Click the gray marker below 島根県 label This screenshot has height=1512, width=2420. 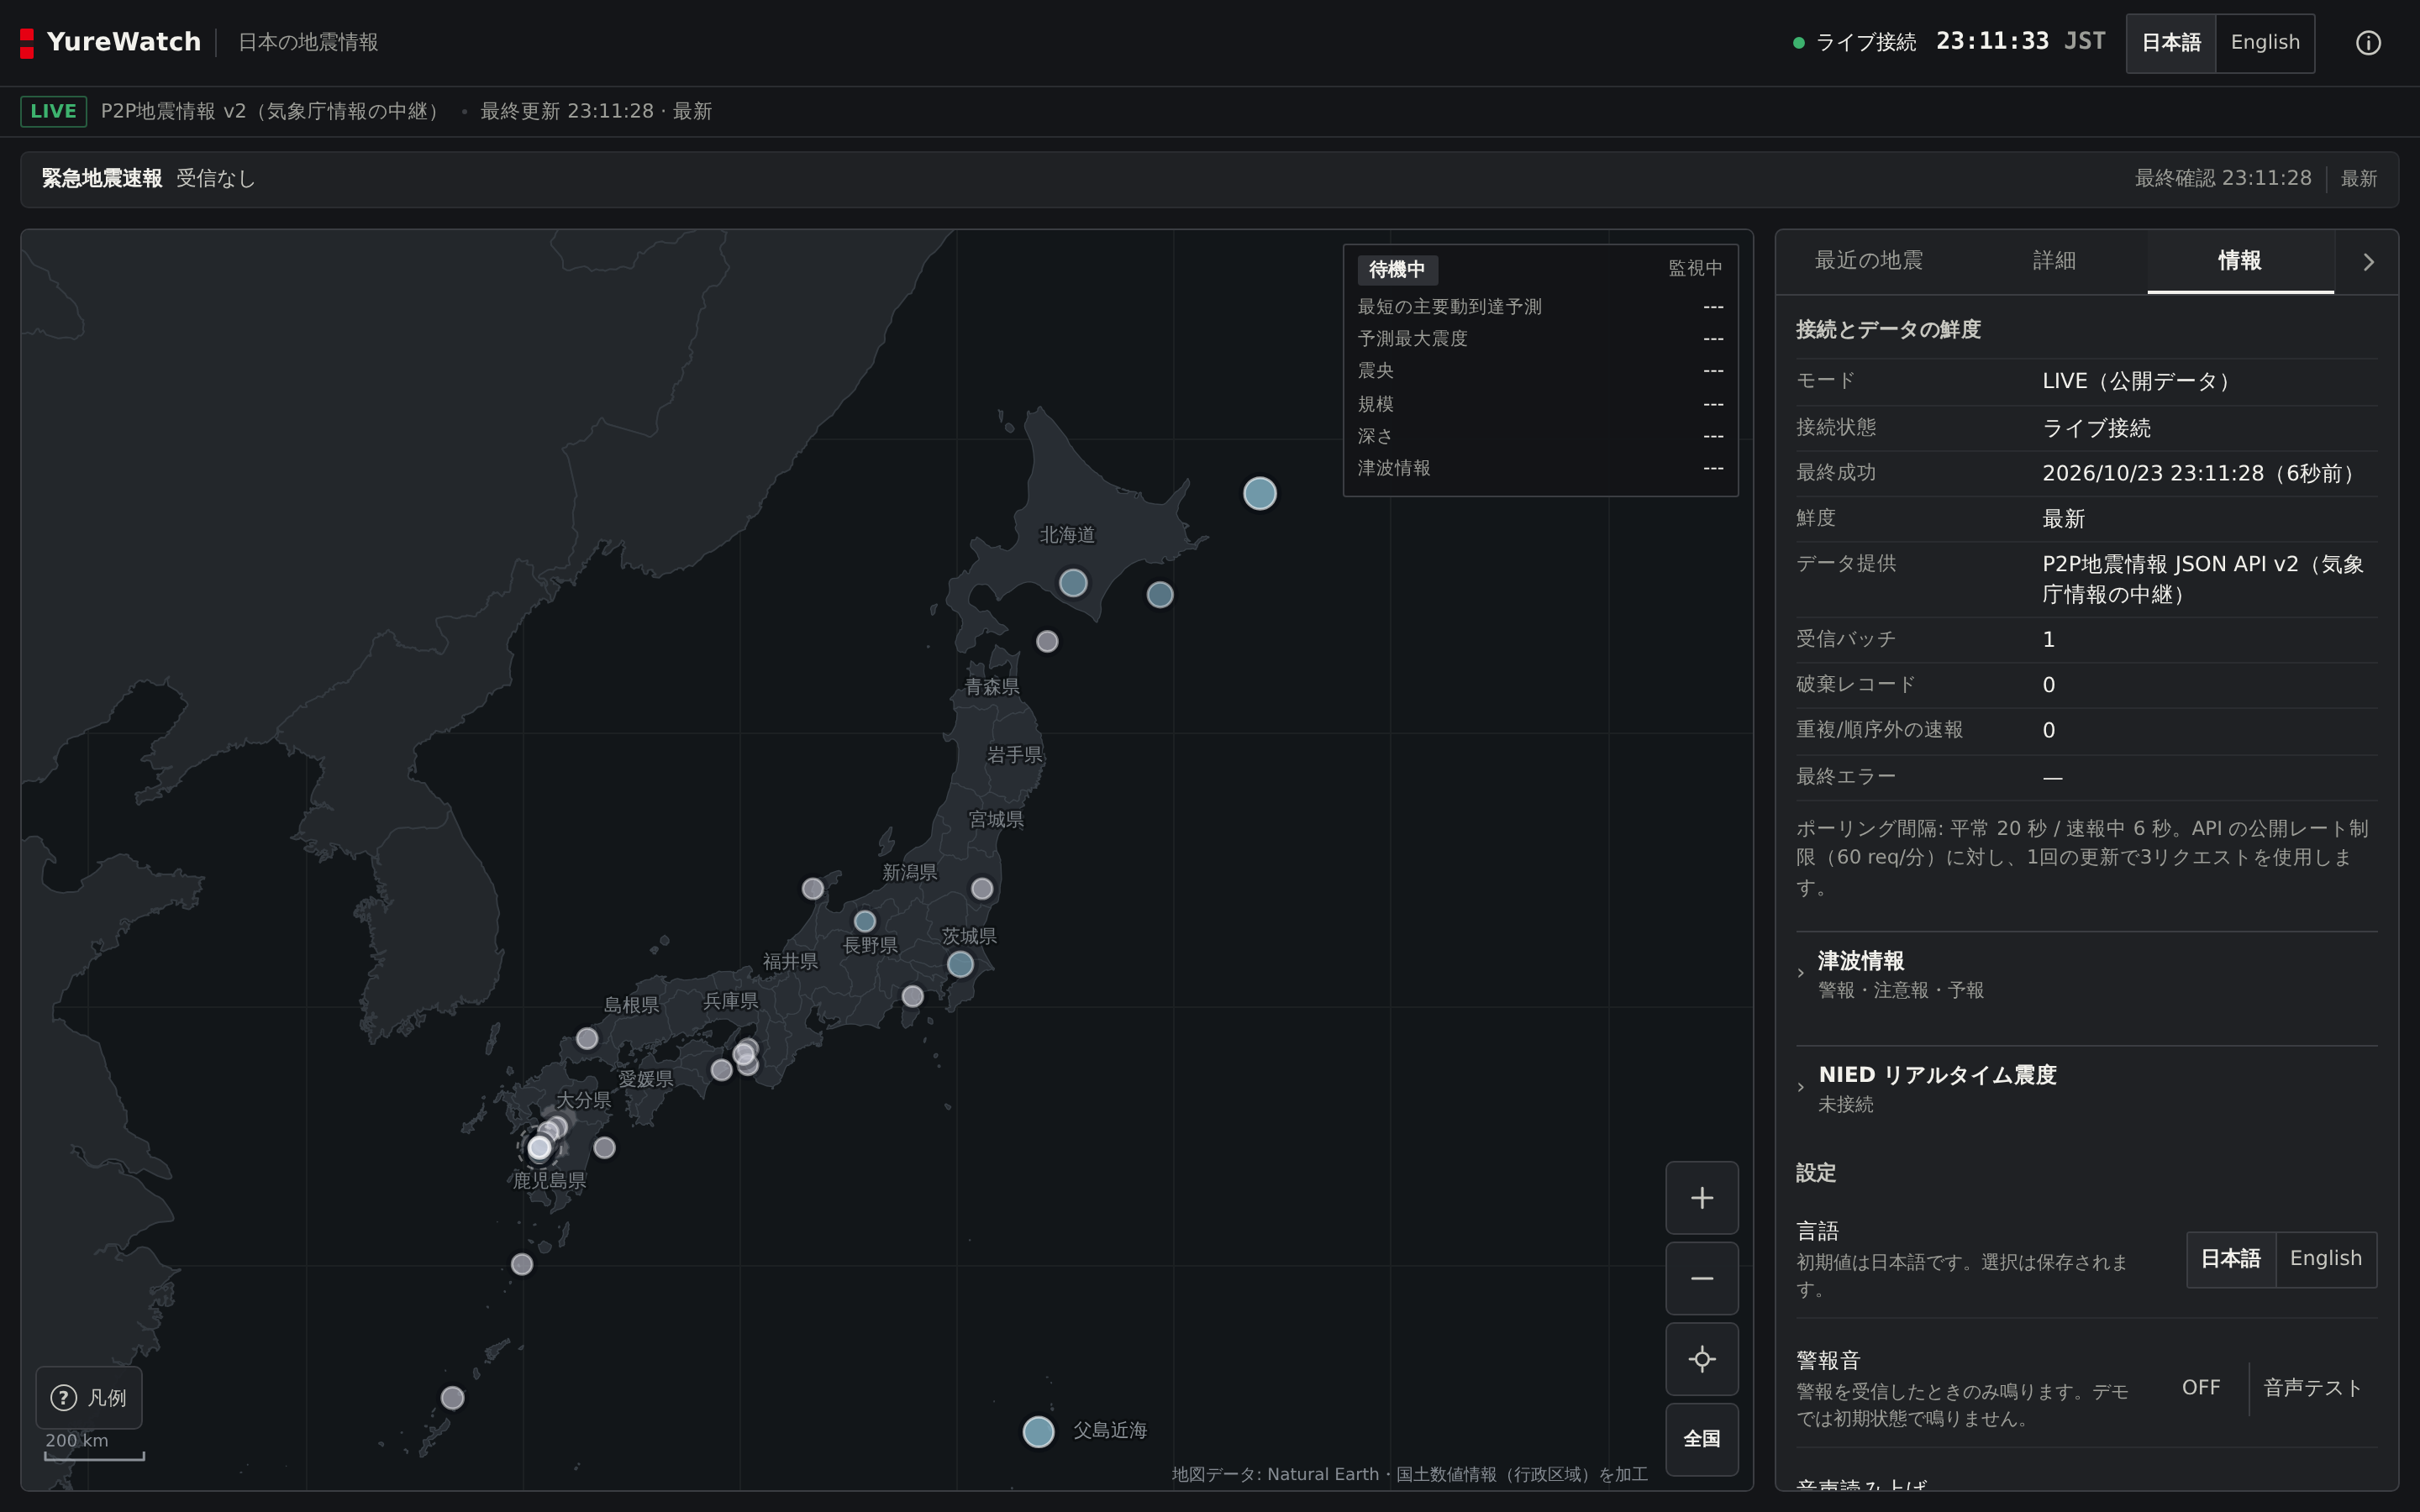587,1038
